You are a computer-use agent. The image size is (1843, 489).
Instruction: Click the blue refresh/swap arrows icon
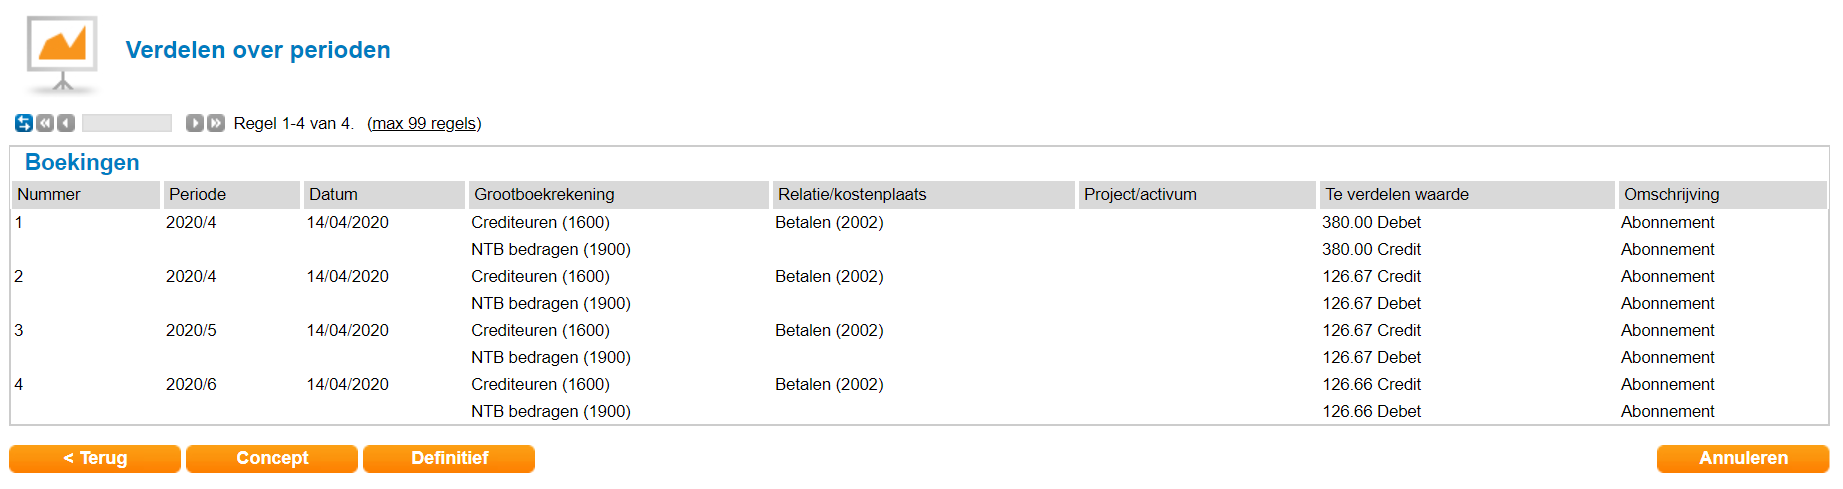point(24,123)
